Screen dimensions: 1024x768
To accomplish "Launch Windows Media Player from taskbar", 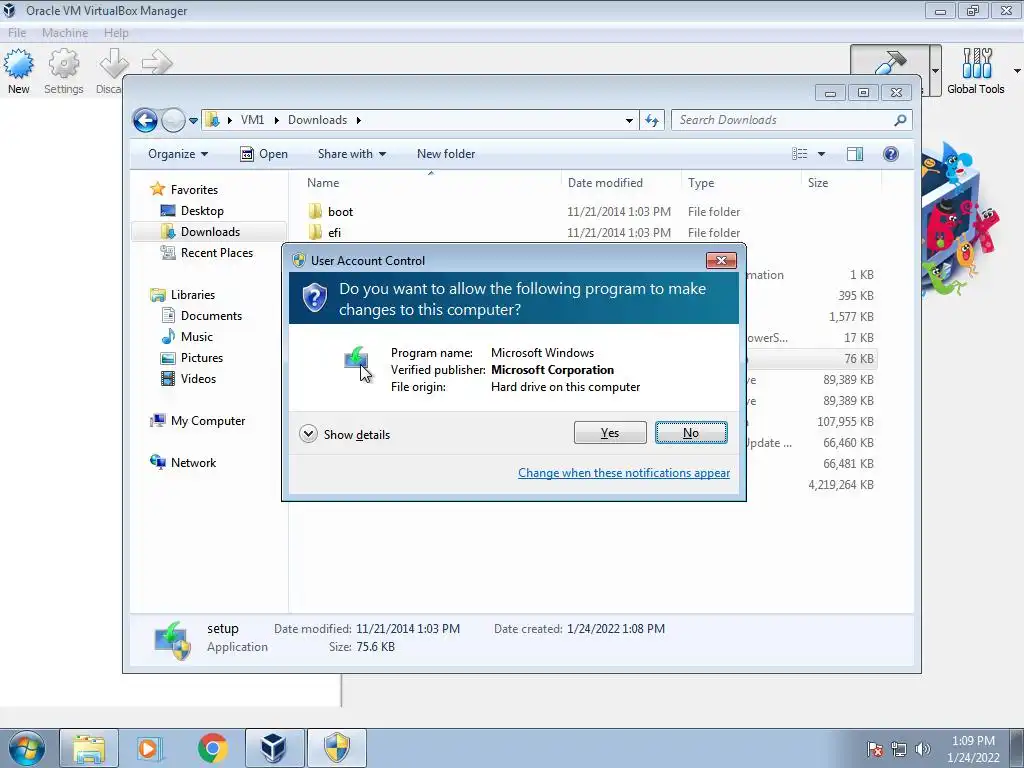I will pos(149,748).
